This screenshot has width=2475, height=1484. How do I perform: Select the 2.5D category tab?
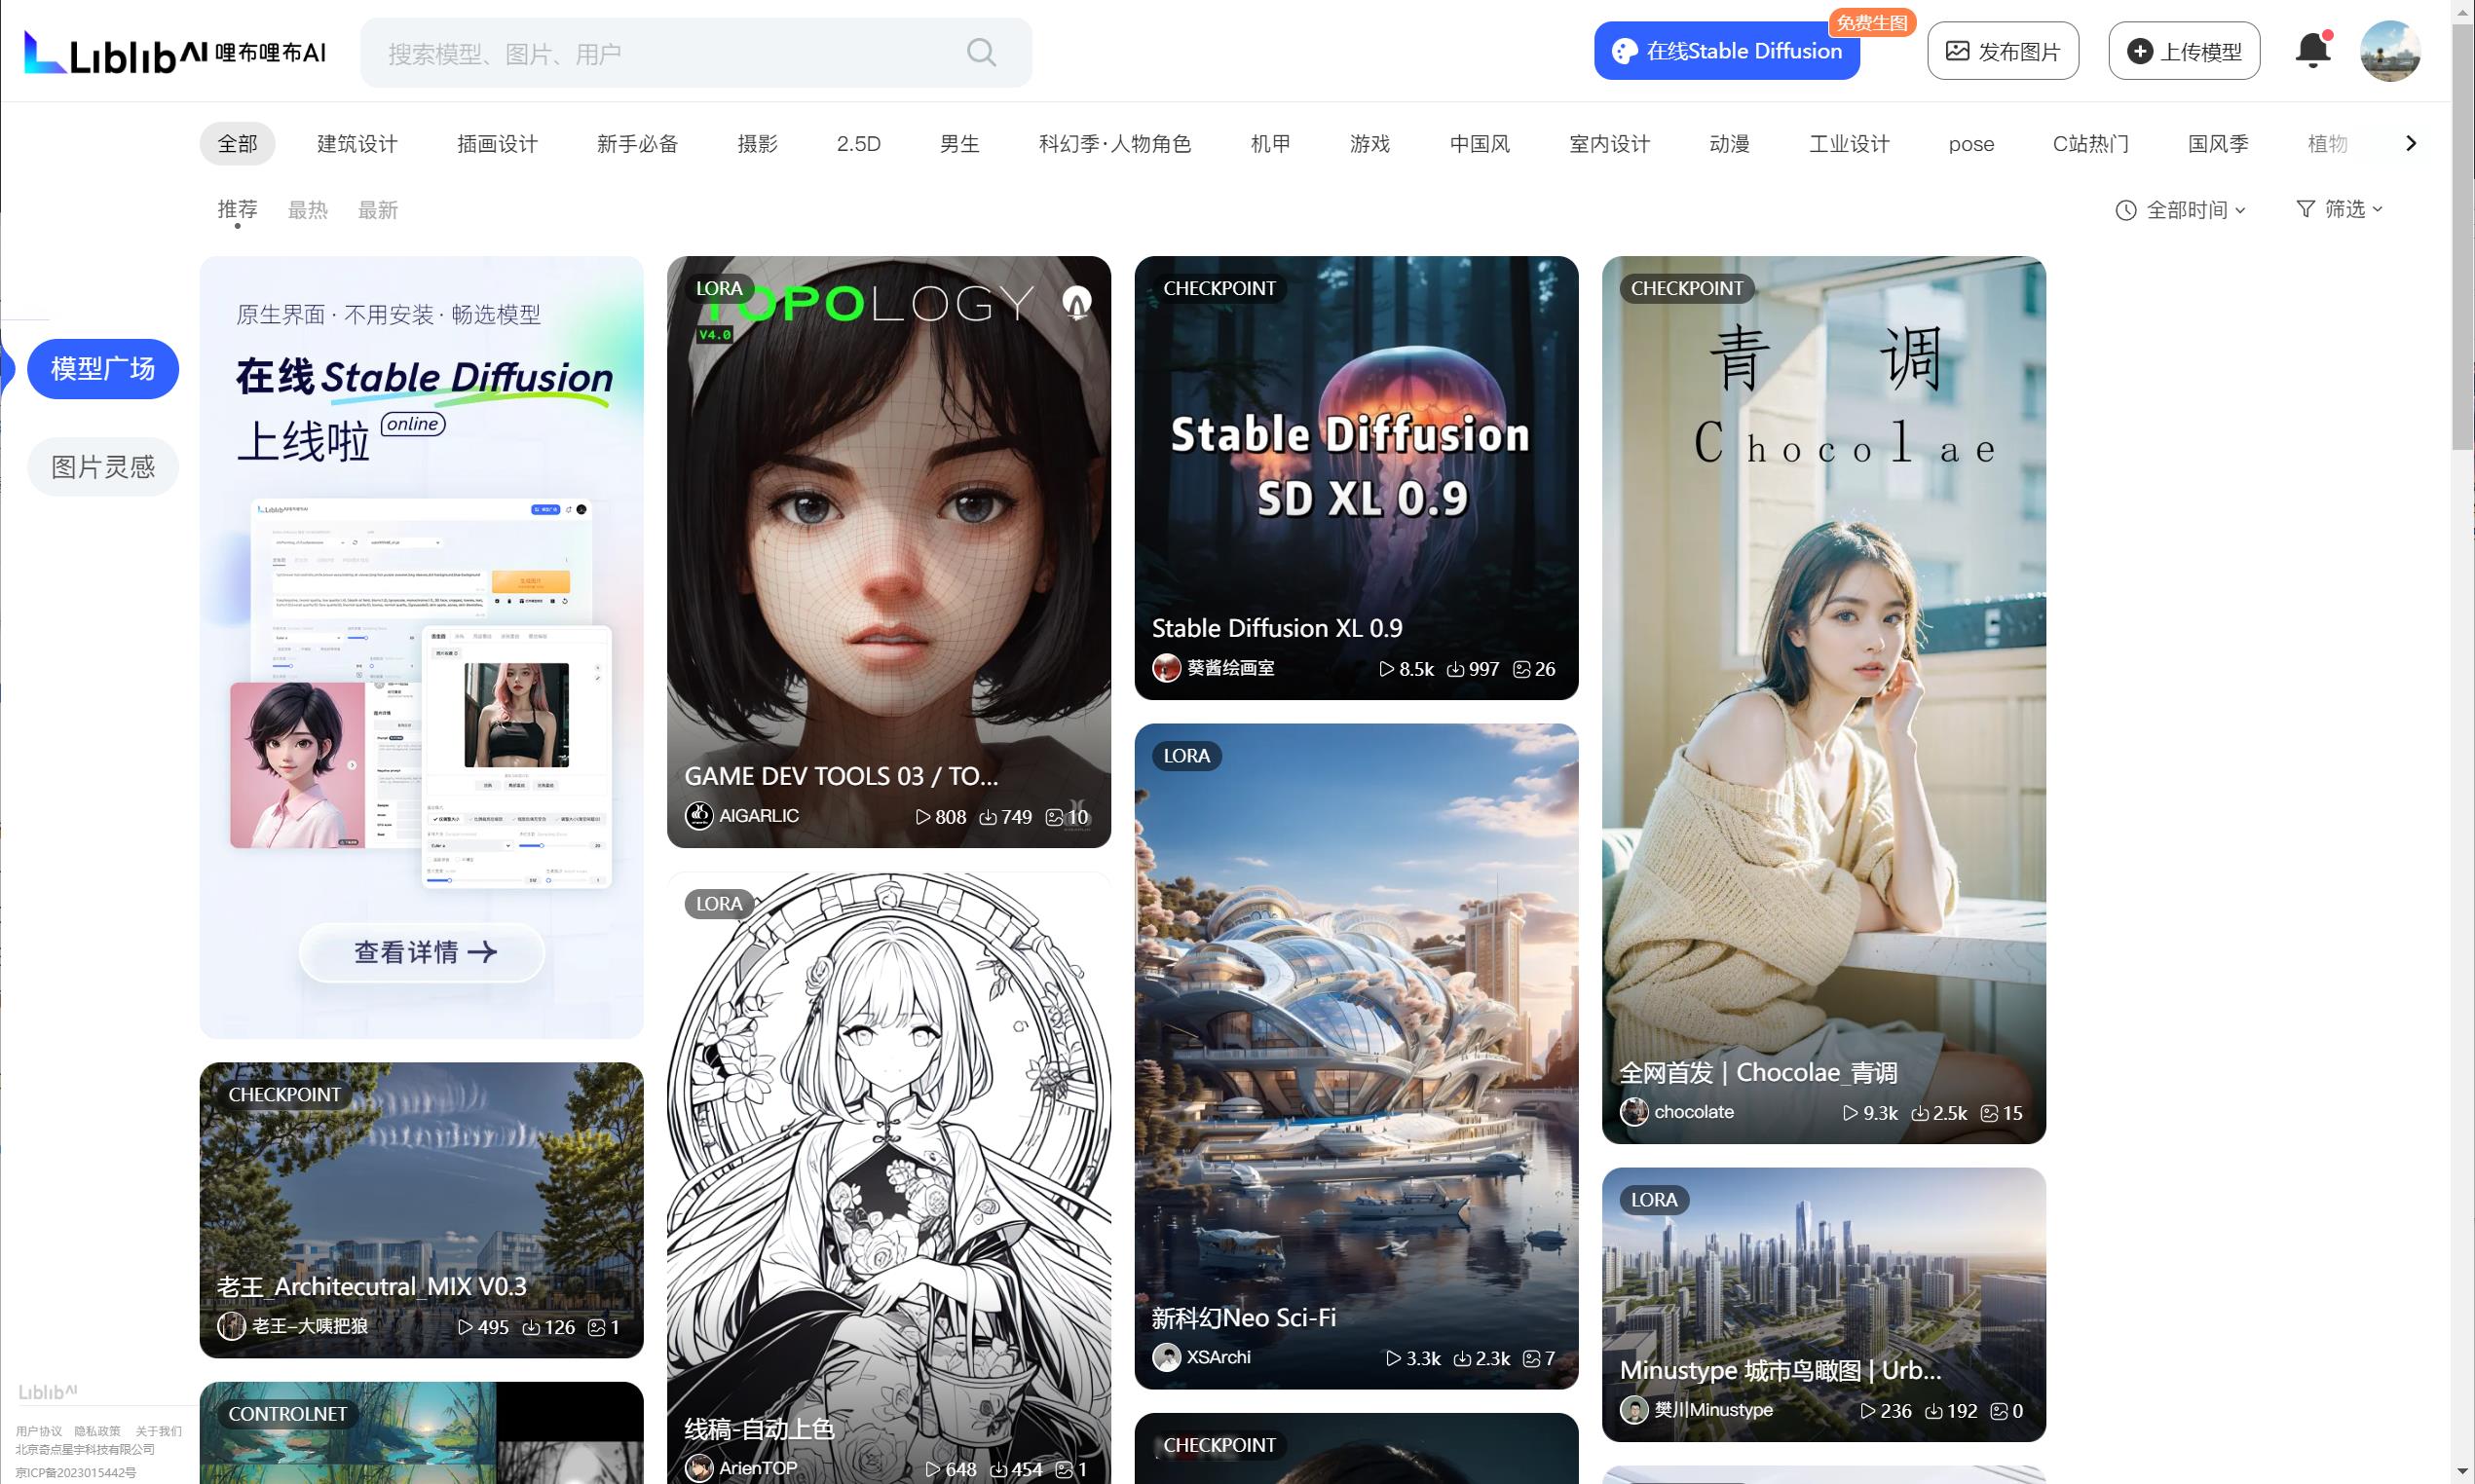click(x=859, y=144)
